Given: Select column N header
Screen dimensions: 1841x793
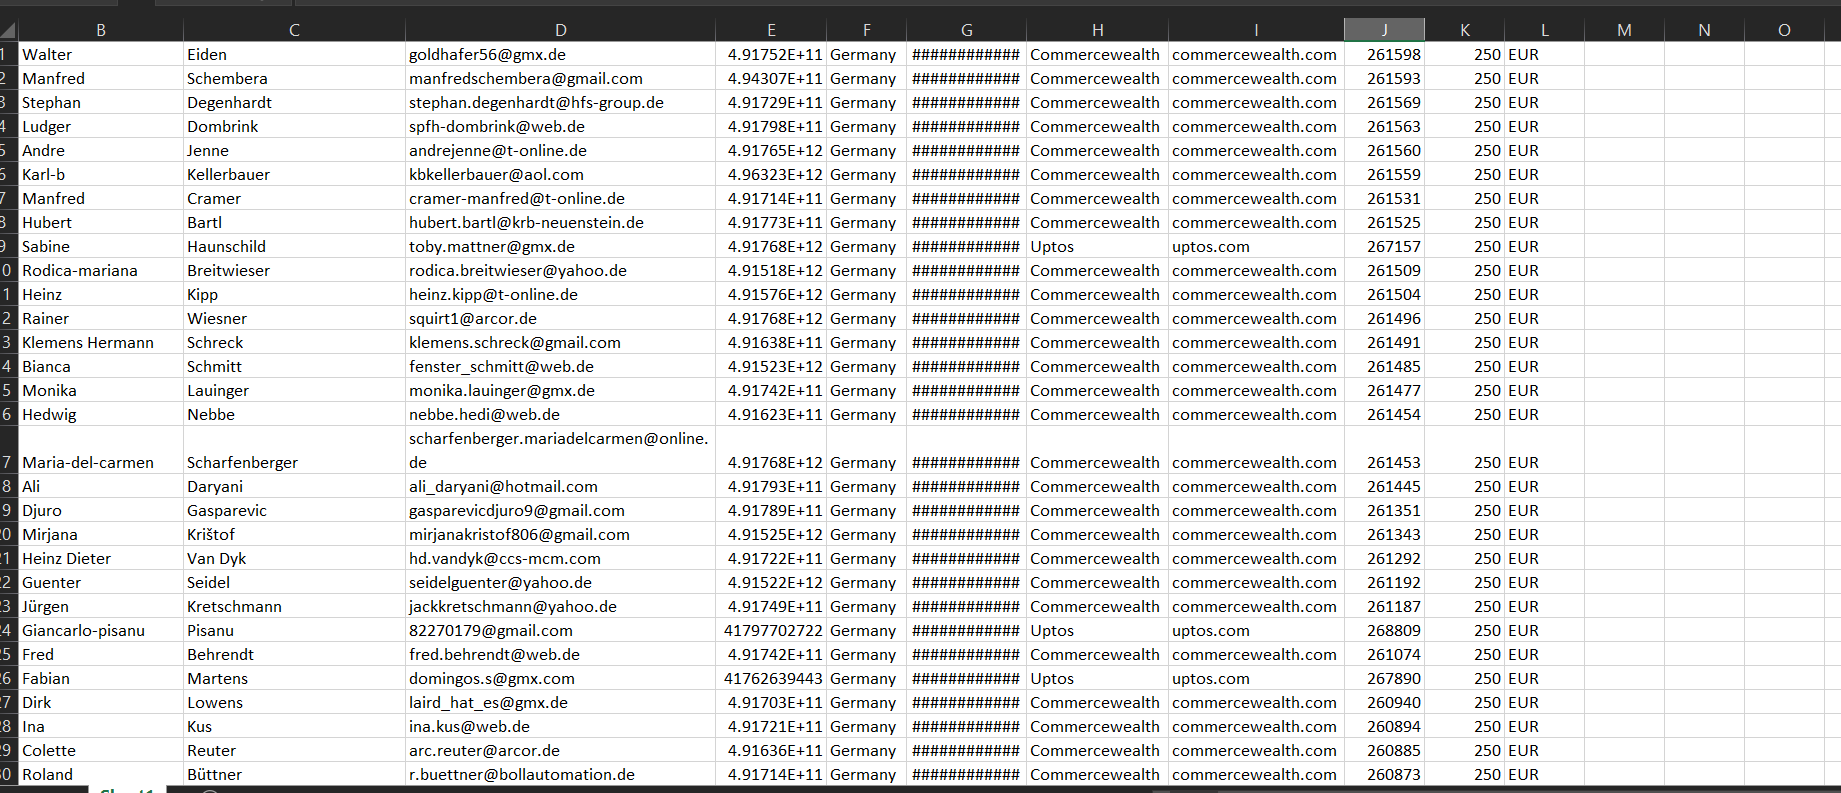Looking at the screenshot, I should point(1704,30).
